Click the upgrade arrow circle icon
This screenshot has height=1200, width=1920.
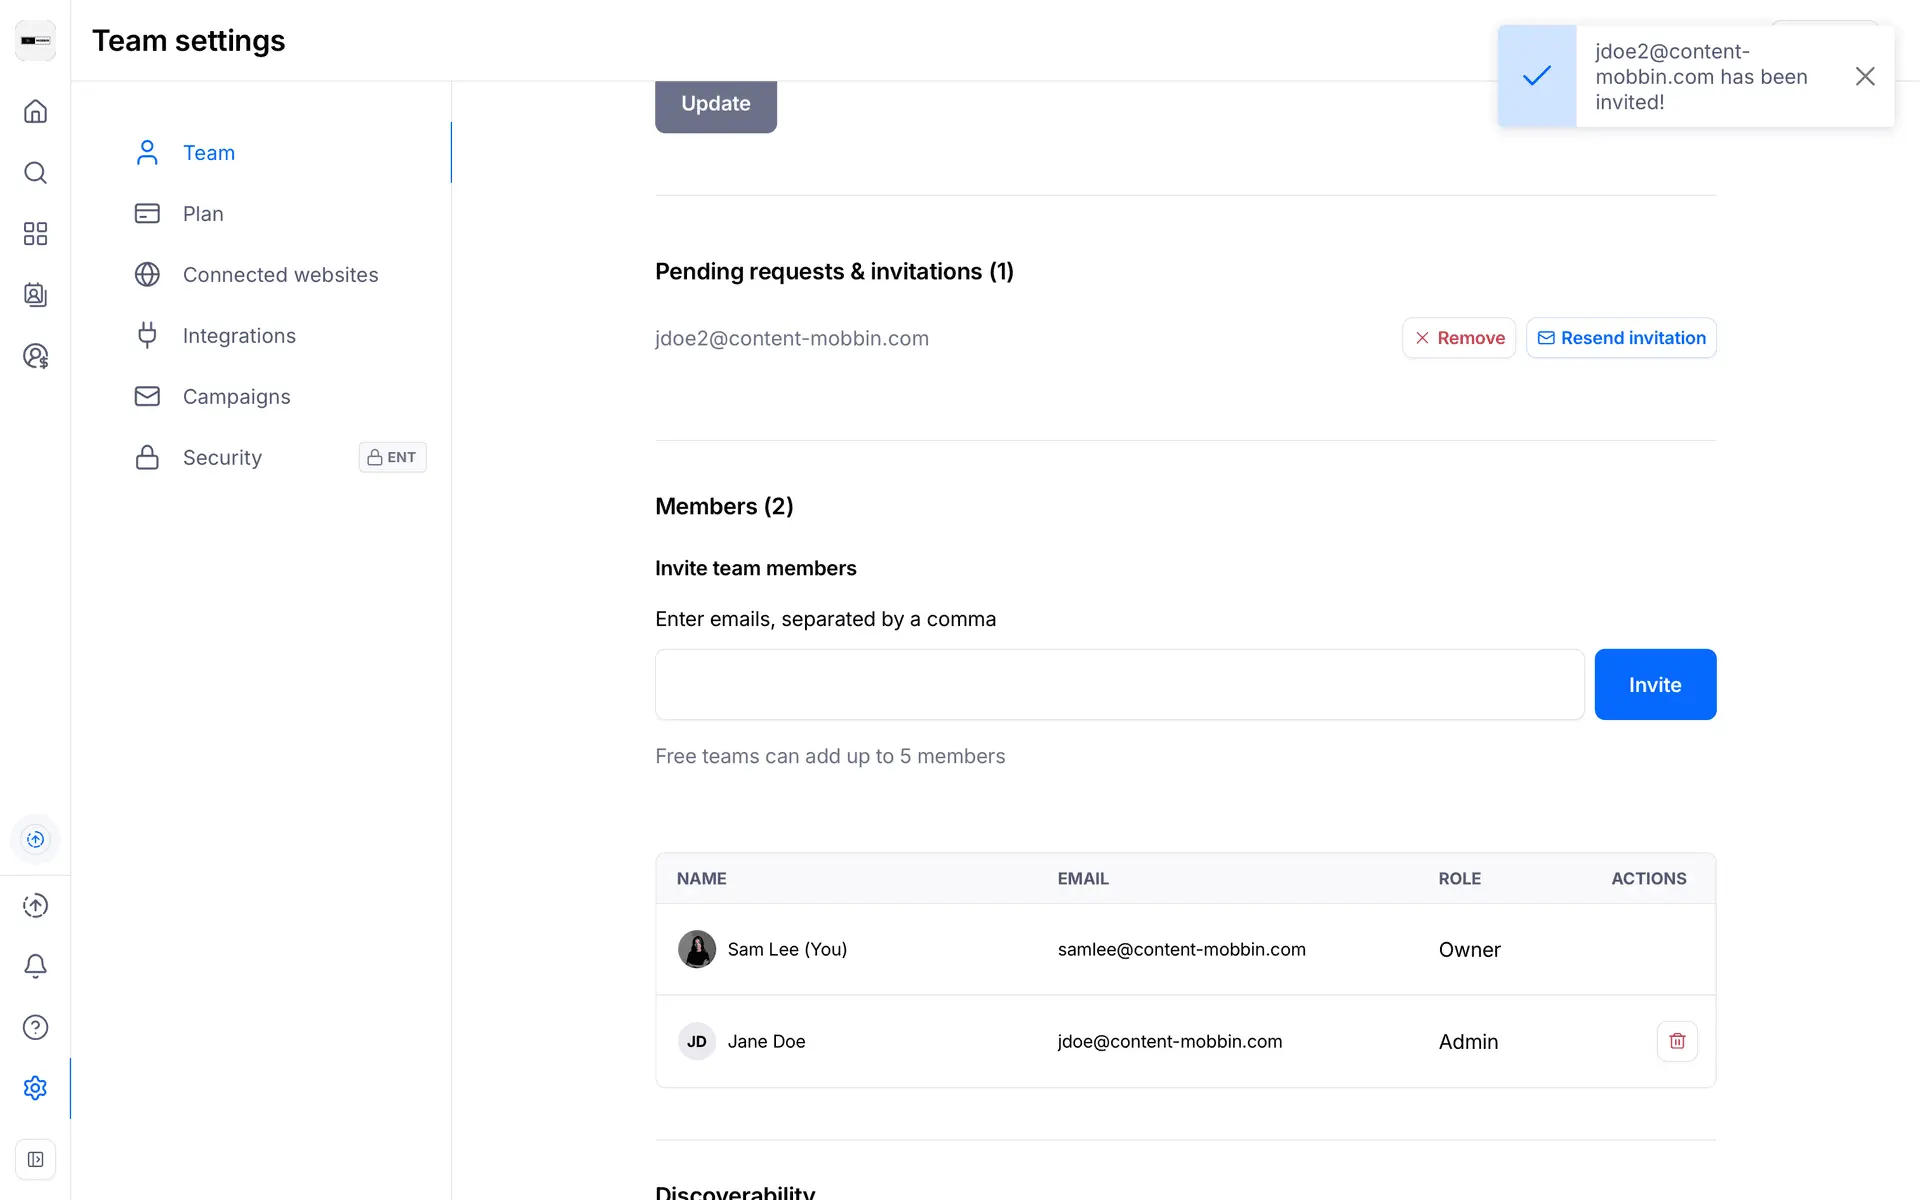pos(35,905)
